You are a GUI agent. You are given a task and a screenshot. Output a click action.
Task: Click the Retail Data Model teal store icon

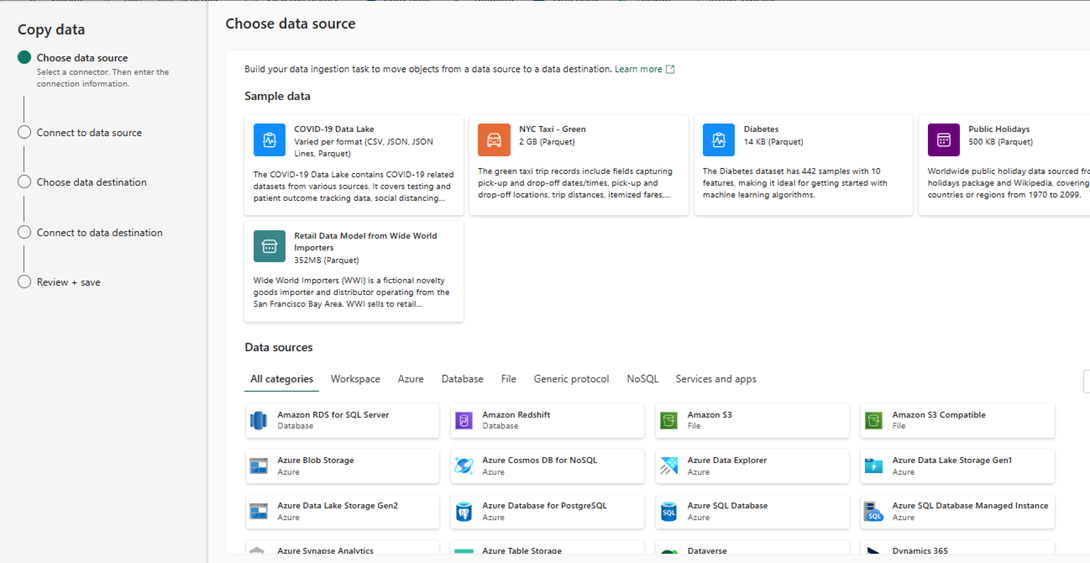pyautogui.click(x=270, y=247)
